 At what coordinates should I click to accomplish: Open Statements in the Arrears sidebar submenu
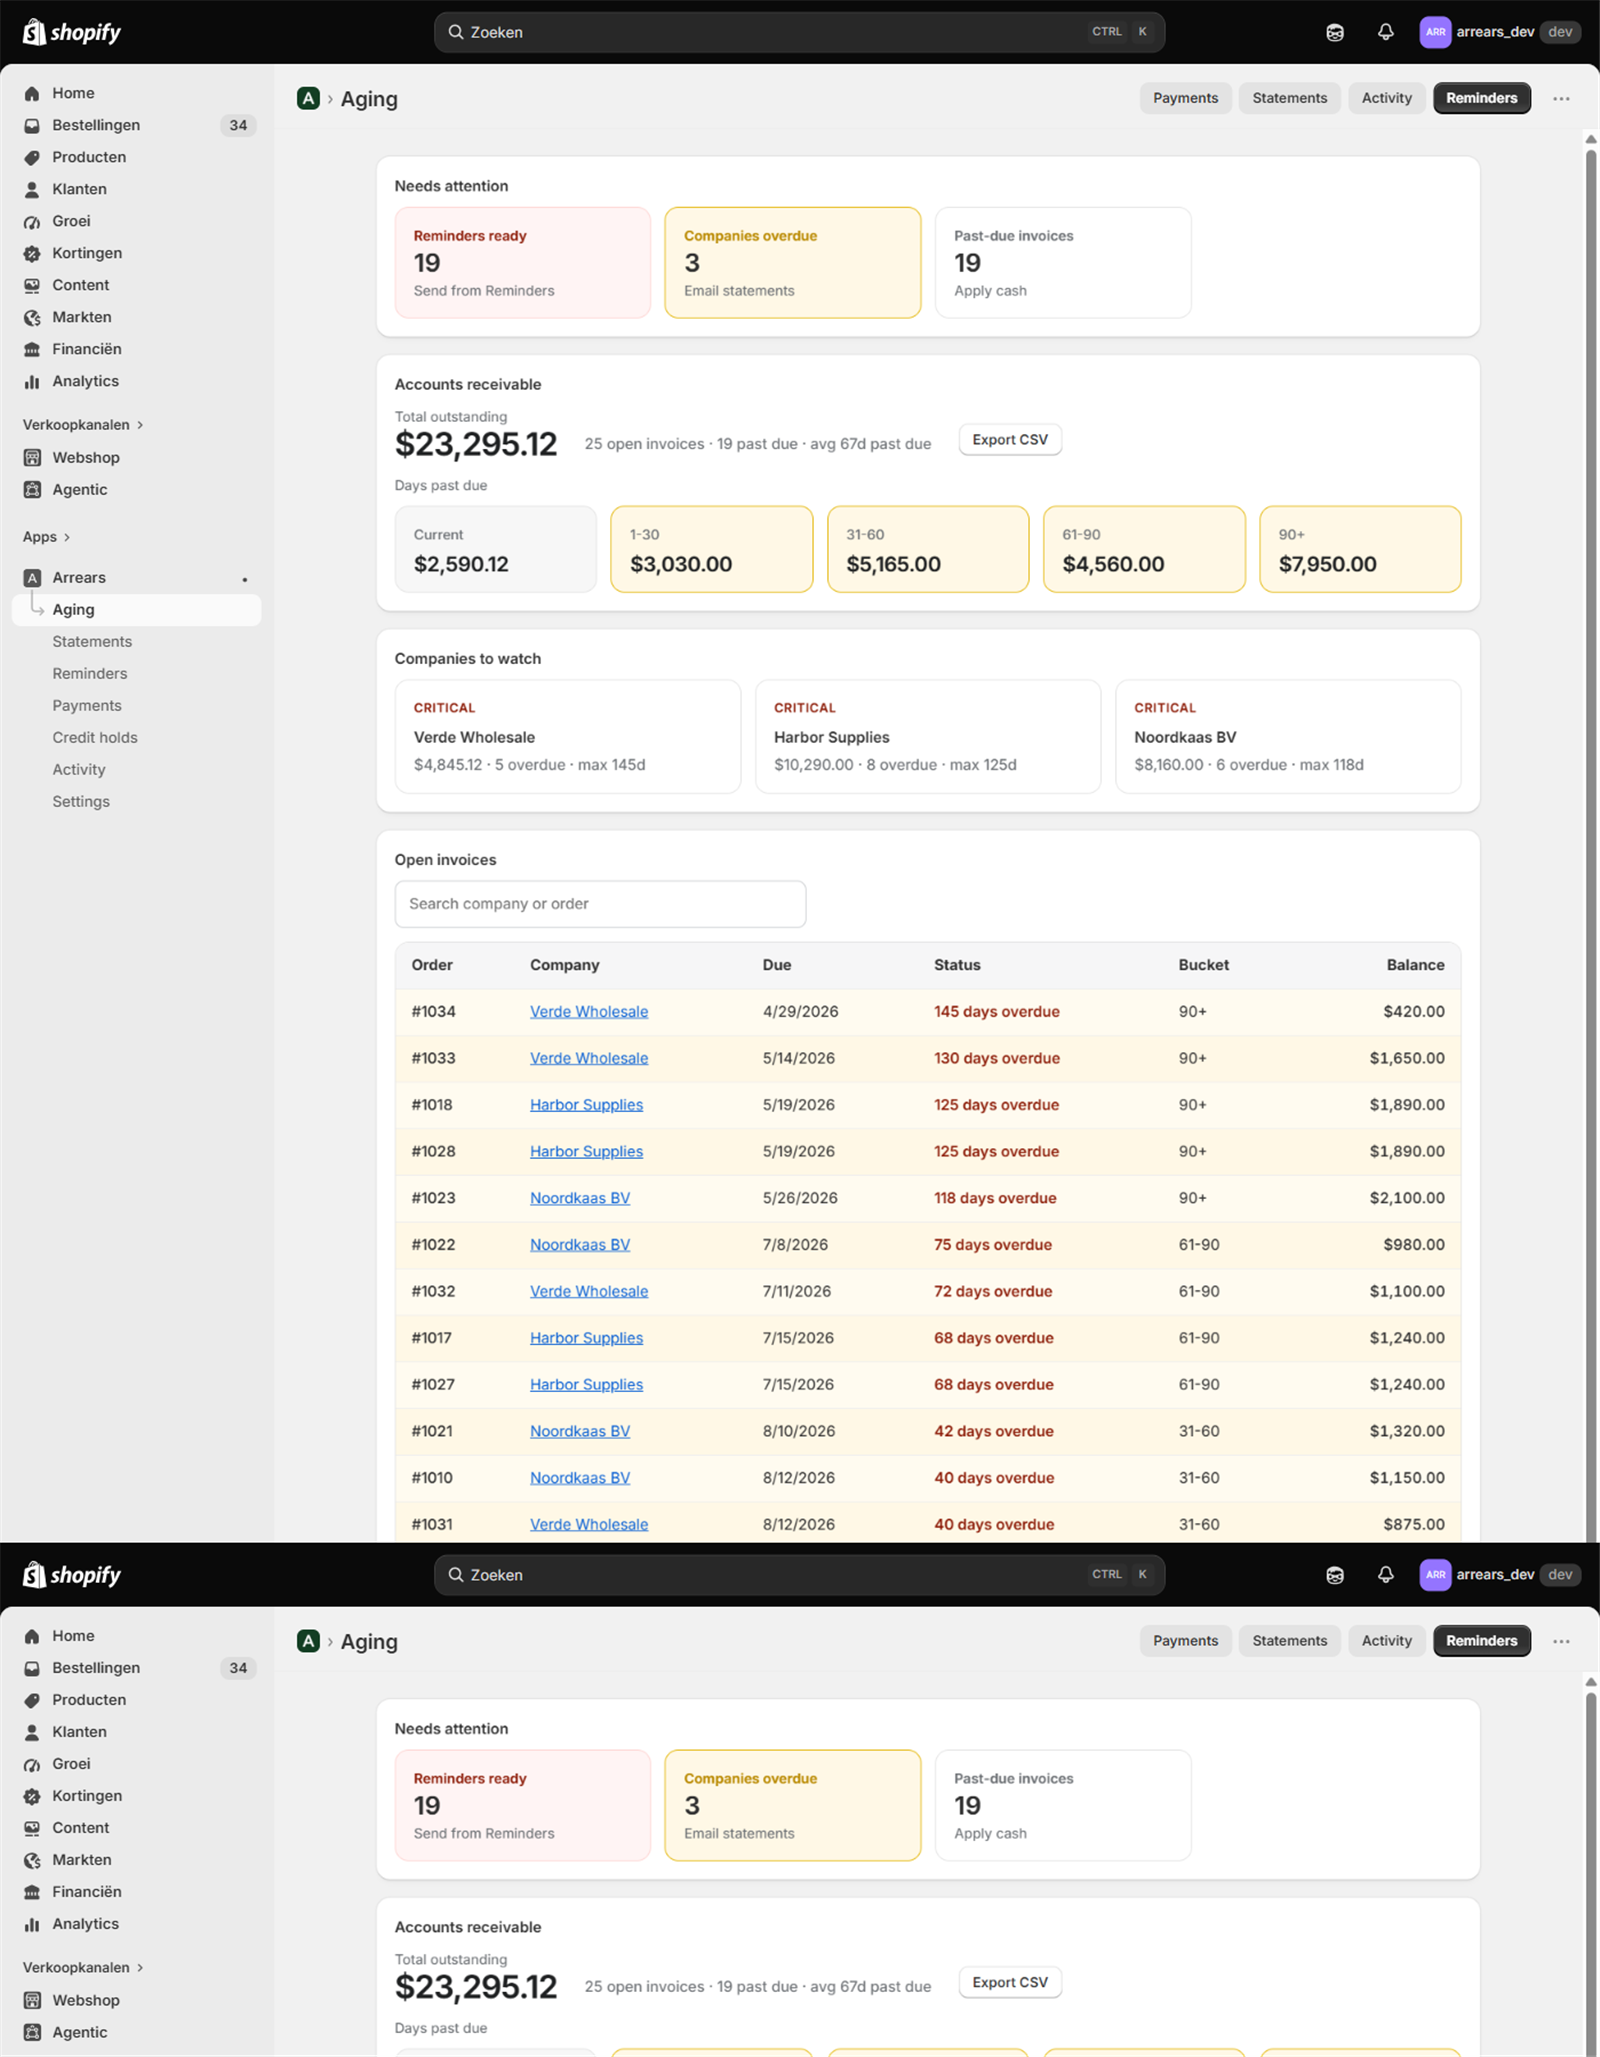pos(92,642)
